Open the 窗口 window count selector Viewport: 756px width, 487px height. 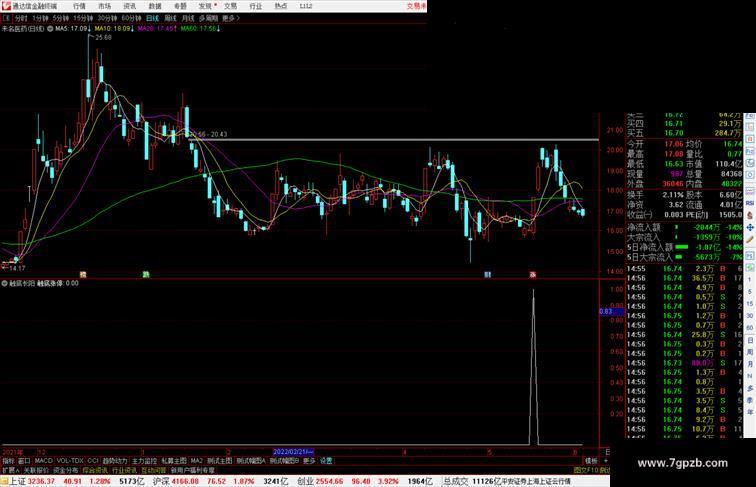point(24,461)
